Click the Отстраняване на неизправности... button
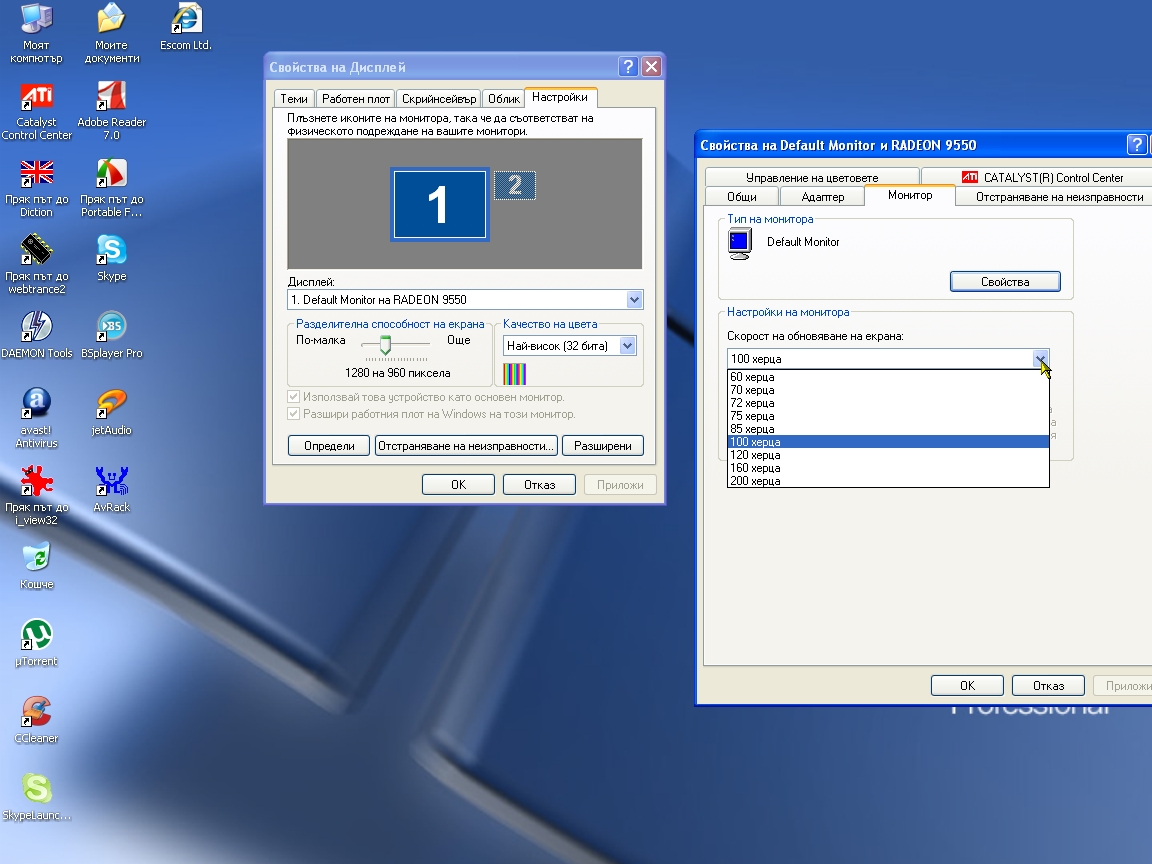The height and width of the screenshot is (864, 1152). pyautogui.click(x=466, y=446)
